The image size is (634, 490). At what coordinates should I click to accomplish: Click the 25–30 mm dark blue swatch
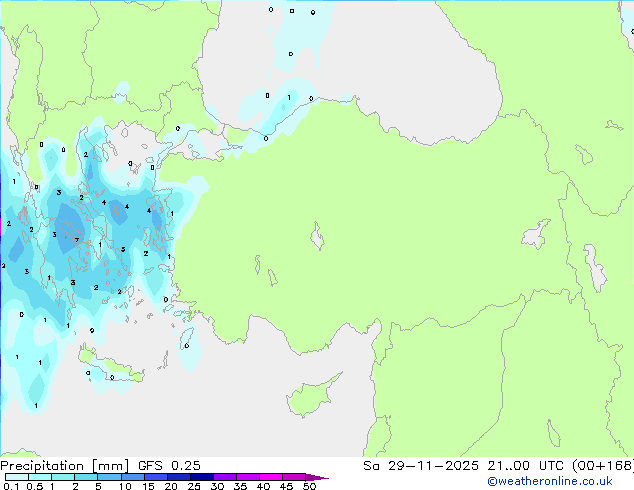click(202, 477)
